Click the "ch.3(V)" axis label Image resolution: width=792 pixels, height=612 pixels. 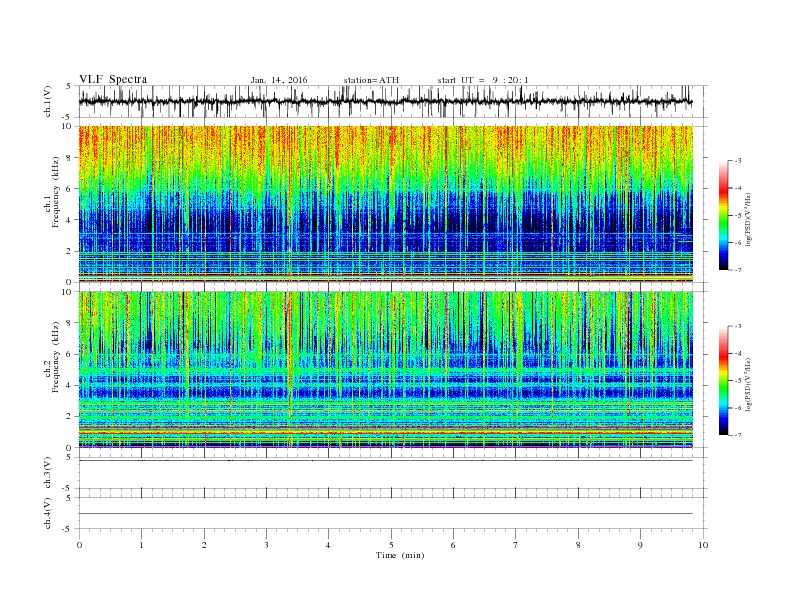coord(48,473)
